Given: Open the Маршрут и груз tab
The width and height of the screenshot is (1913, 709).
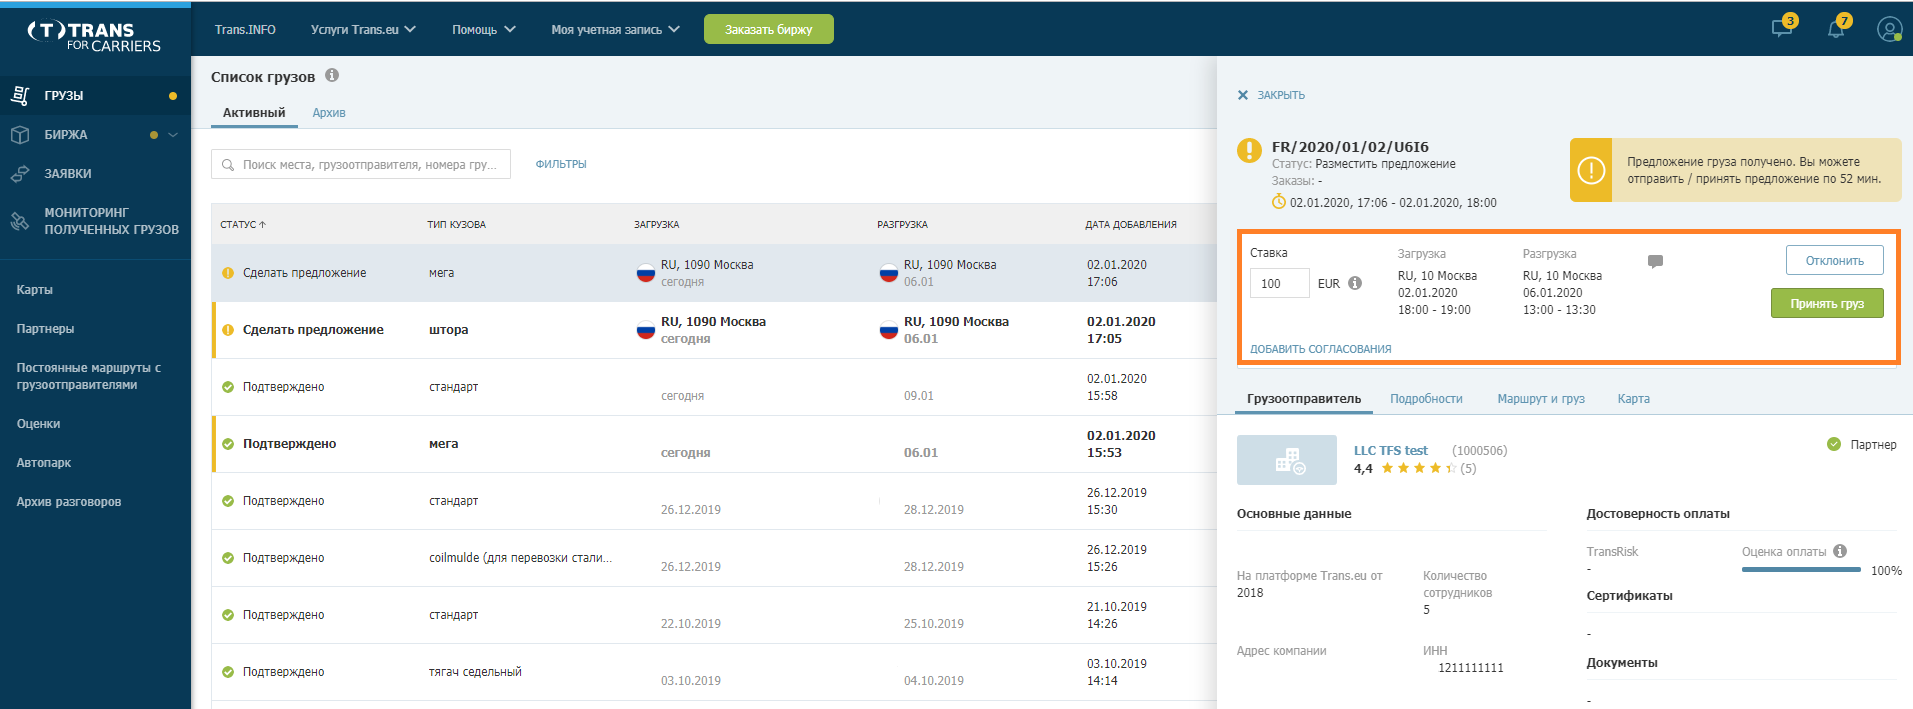Looking at the screenshot, I should click(1541, 399).
